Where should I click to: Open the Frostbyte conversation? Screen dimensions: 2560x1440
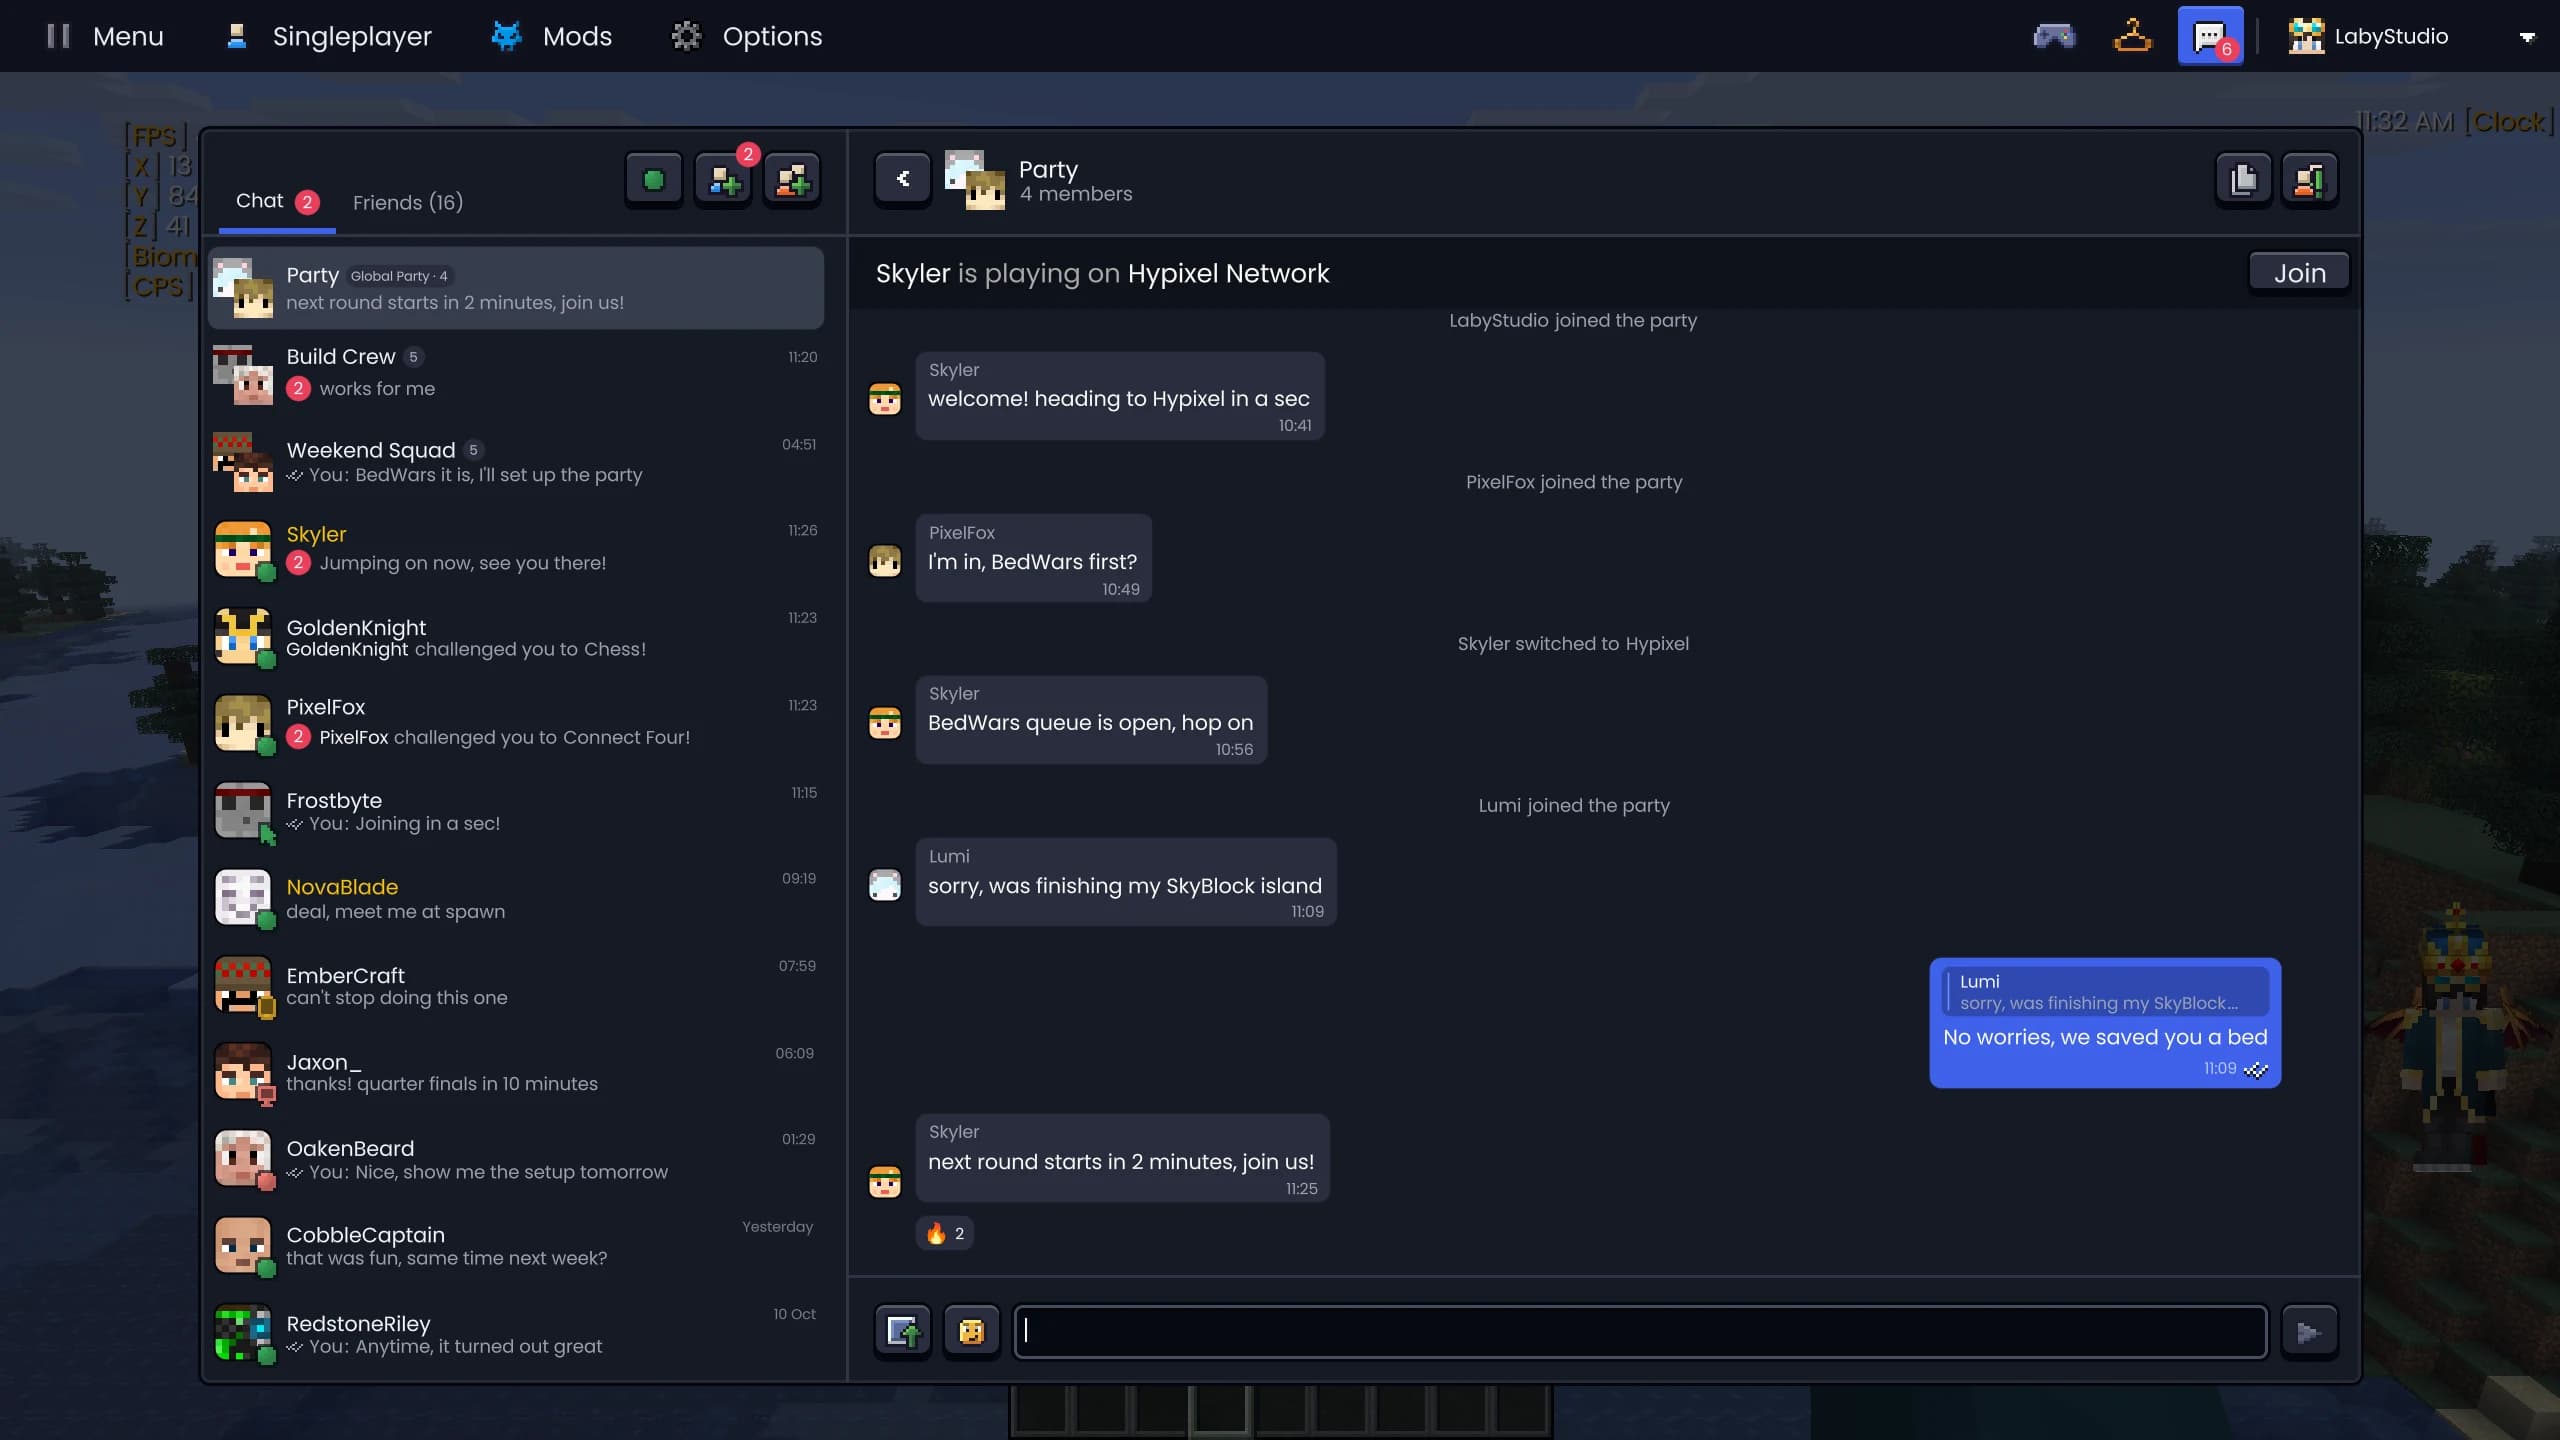coord(516,811)
